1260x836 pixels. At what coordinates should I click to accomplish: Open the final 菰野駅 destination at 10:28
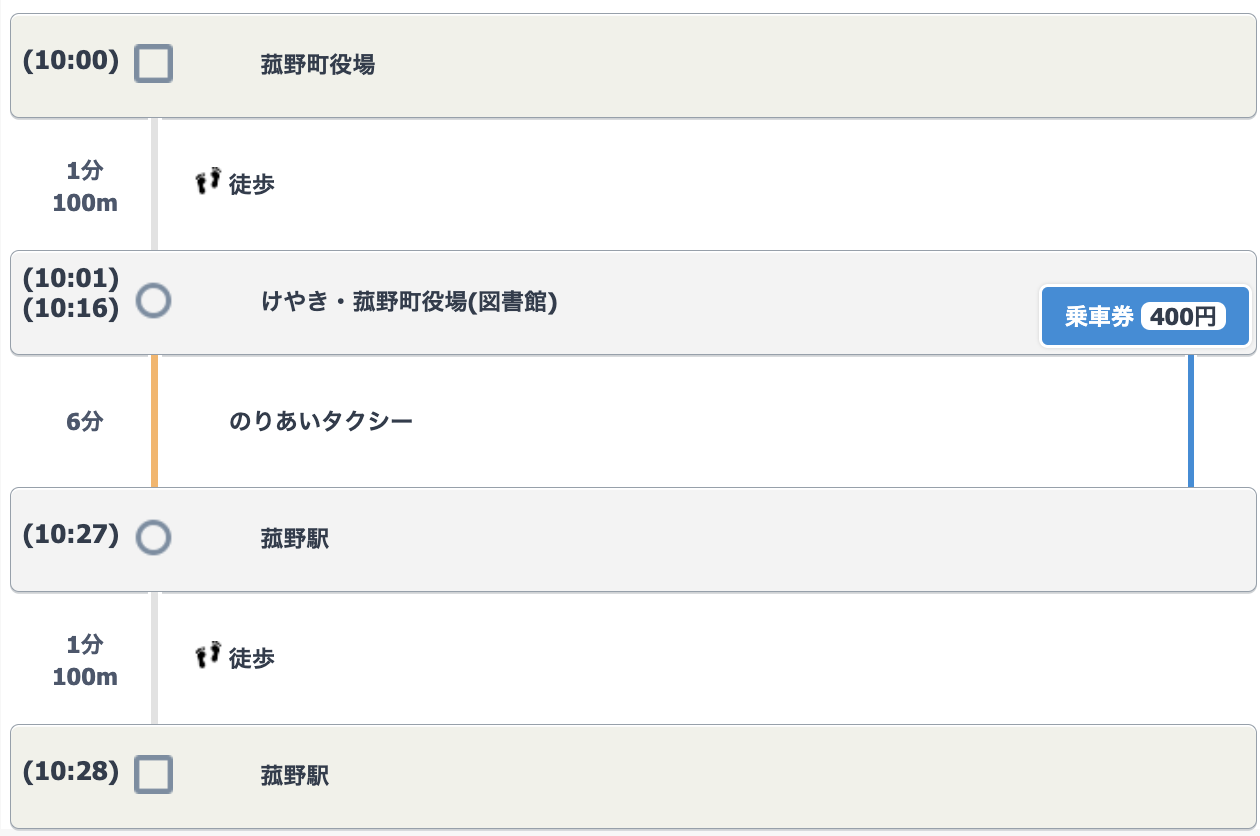(x=295, y=776)
